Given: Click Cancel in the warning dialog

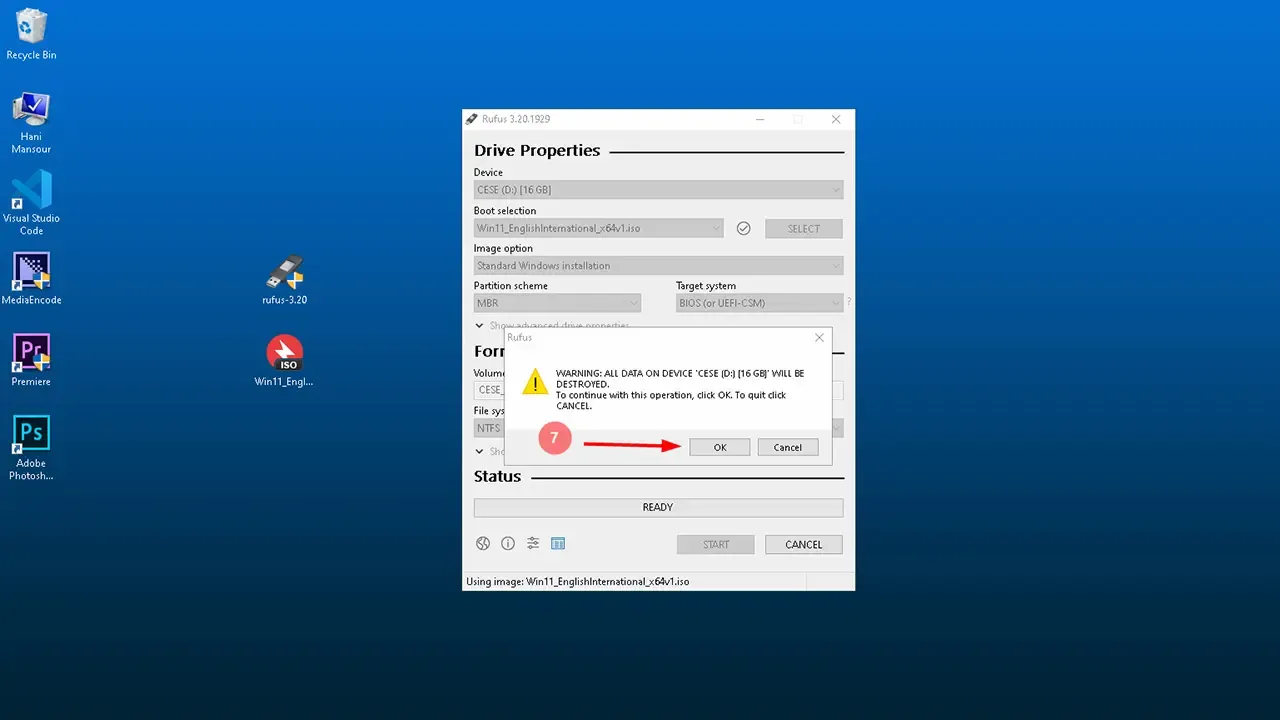Looking at the screenshot, I should pos(788,447).
